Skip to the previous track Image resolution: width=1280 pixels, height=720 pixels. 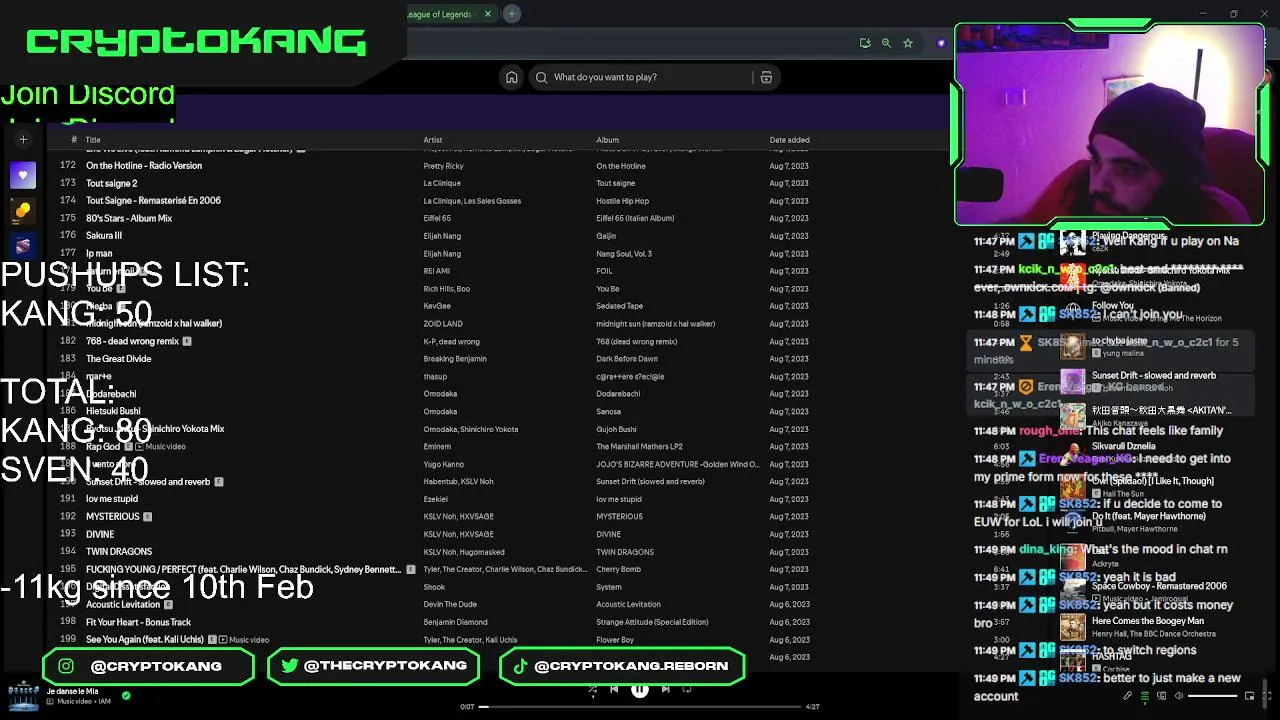(614, 689)
